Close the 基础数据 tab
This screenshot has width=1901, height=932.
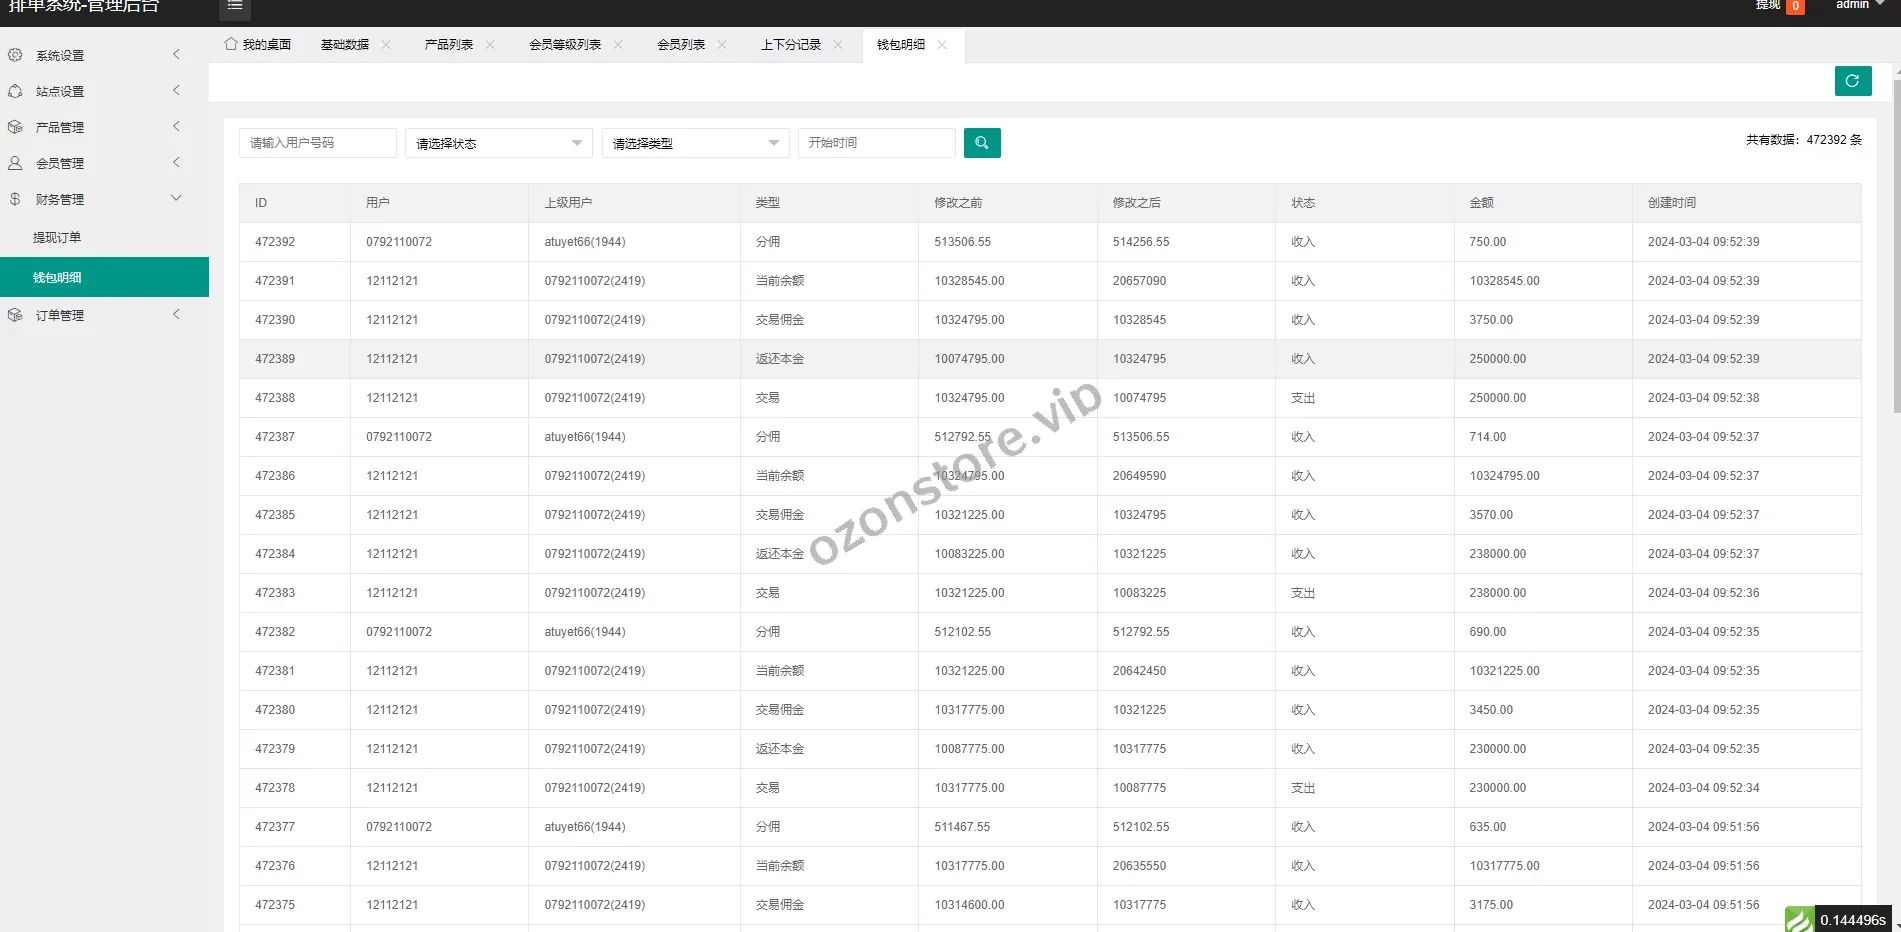click(x=386, y=45)
